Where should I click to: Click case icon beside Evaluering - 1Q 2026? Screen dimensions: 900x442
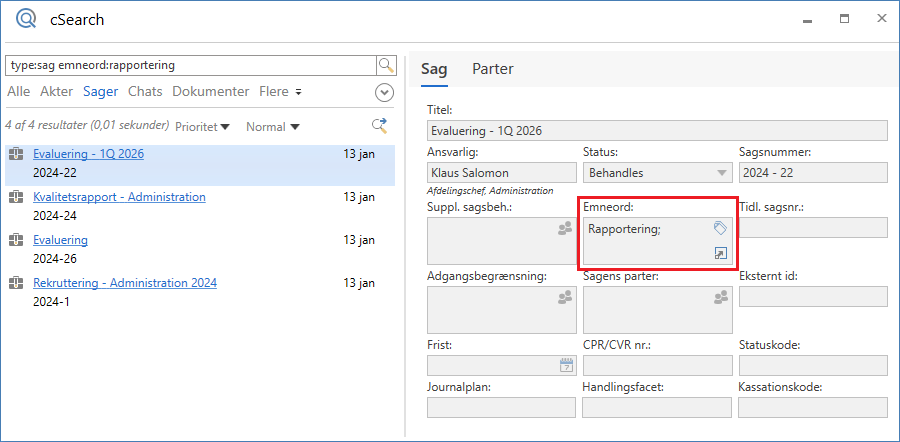tap(17, 154)
